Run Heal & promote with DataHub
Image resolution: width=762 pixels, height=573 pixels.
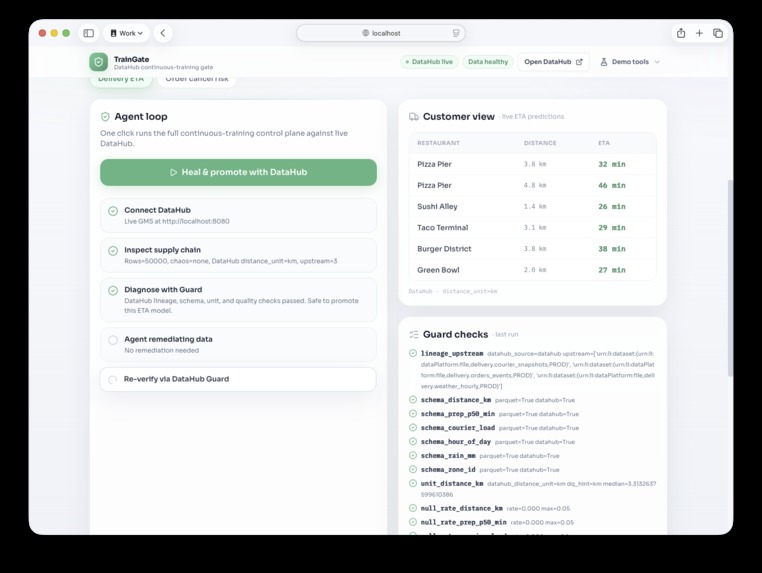[238, 172]
